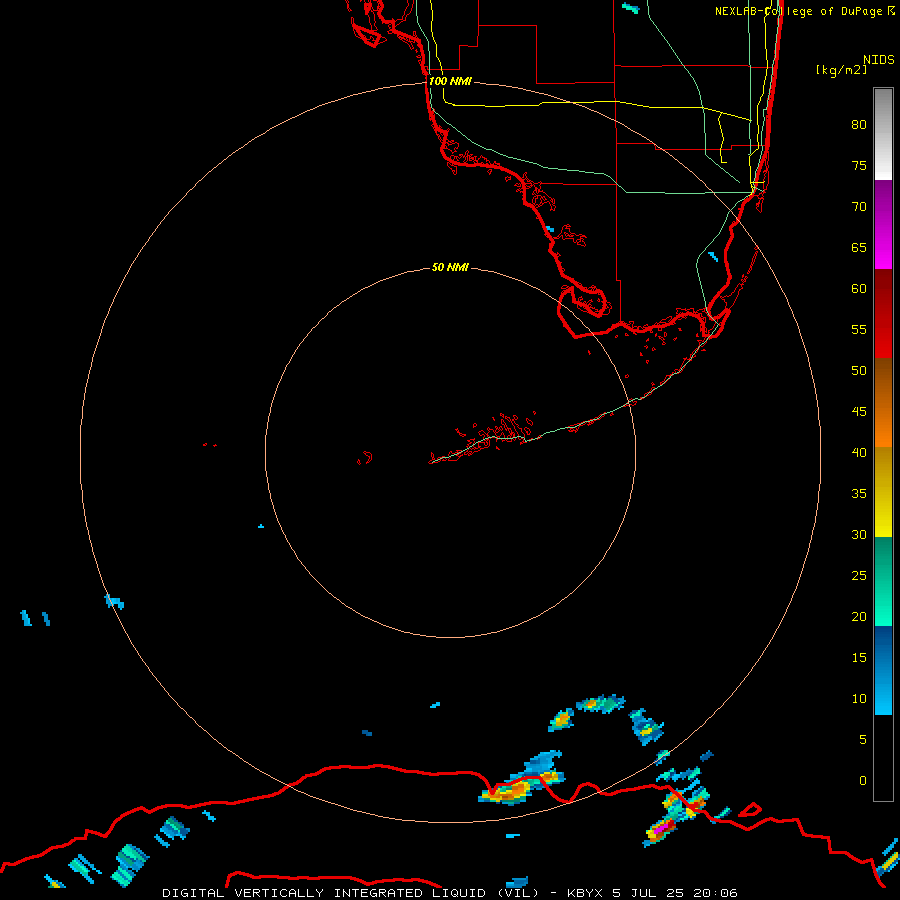Click the '50' value on the color scale
900x900 pixels.
(859, 370)
